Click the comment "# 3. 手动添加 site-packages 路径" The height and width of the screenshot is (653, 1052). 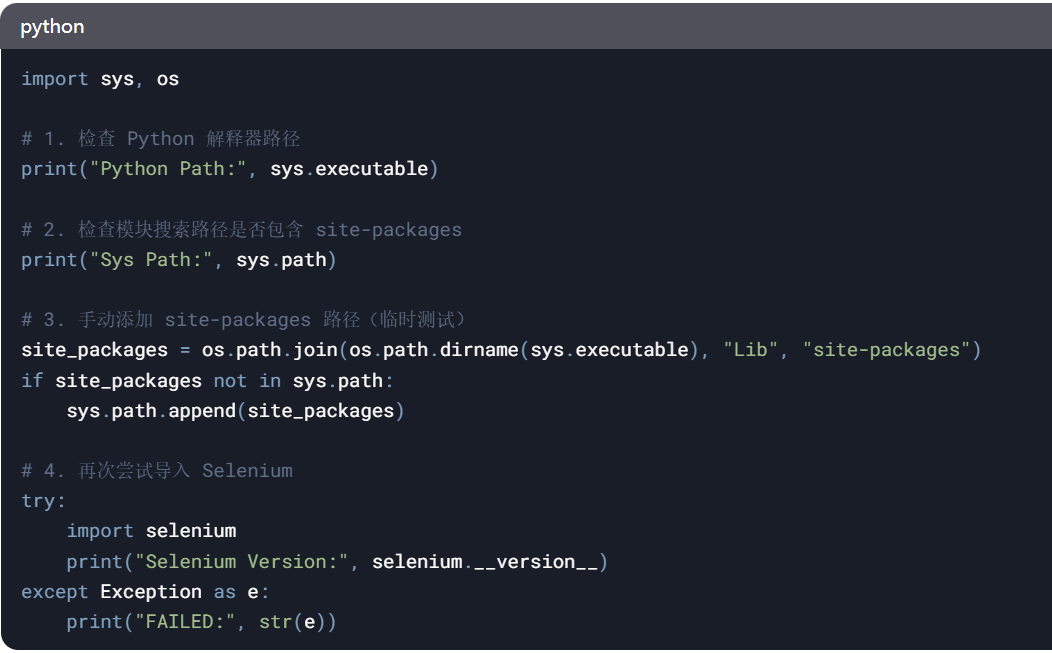pyautogui.click(x=243, y=320)
